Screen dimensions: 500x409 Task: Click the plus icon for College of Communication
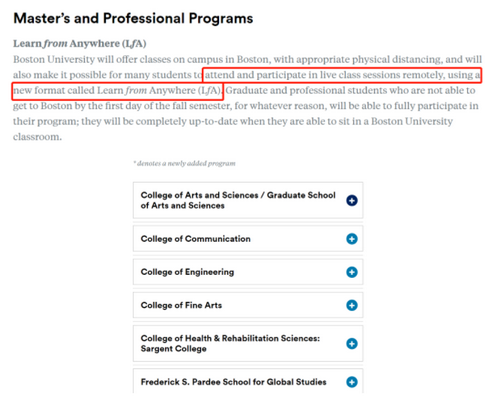[x=352, y=239]
